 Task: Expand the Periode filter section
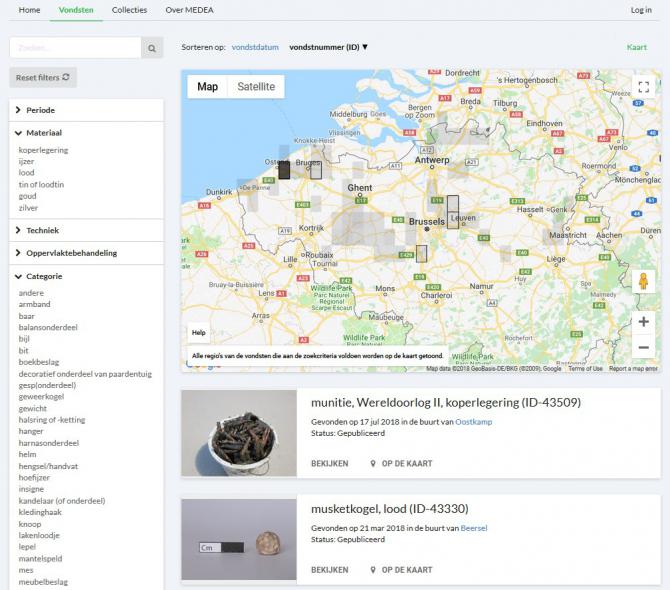pos(40,110)
